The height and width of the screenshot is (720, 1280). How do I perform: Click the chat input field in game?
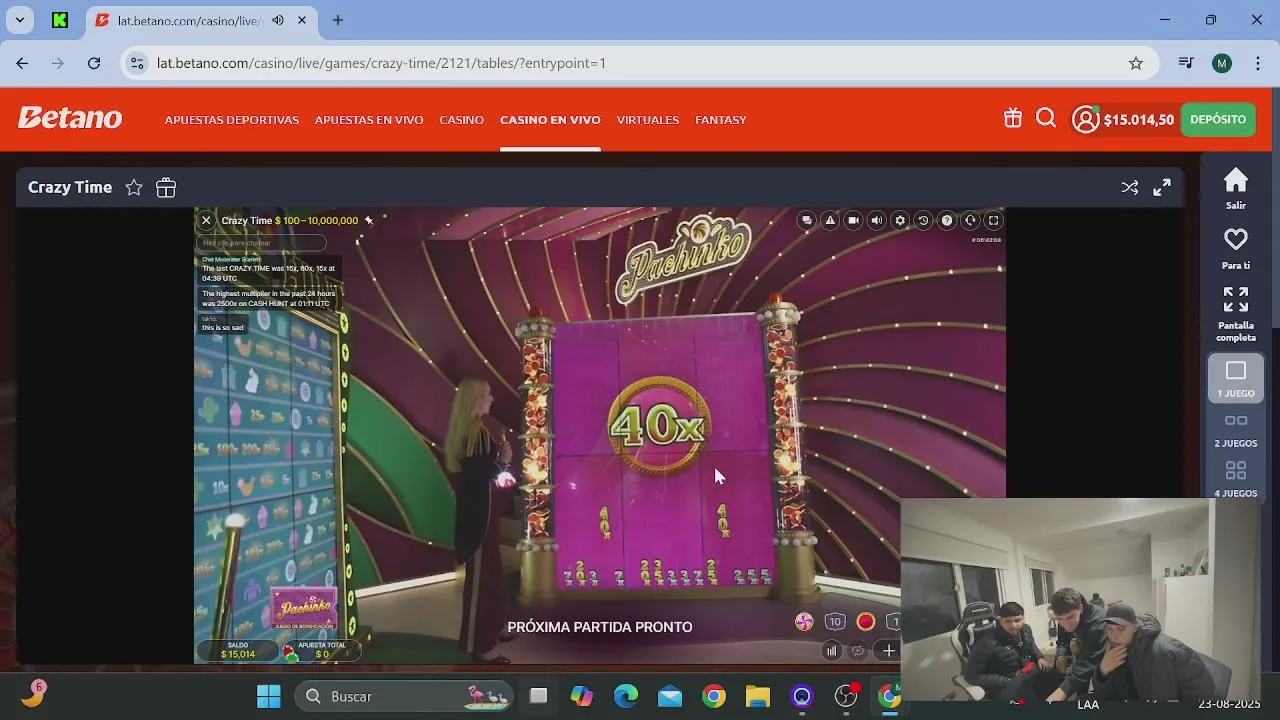(x=261, y=242)
